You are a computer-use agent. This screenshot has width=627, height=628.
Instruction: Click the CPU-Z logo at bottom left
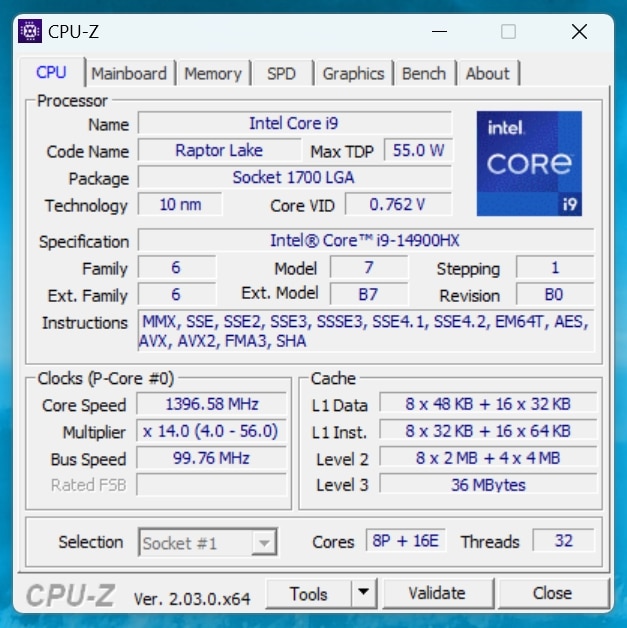[x=69, y=595]
